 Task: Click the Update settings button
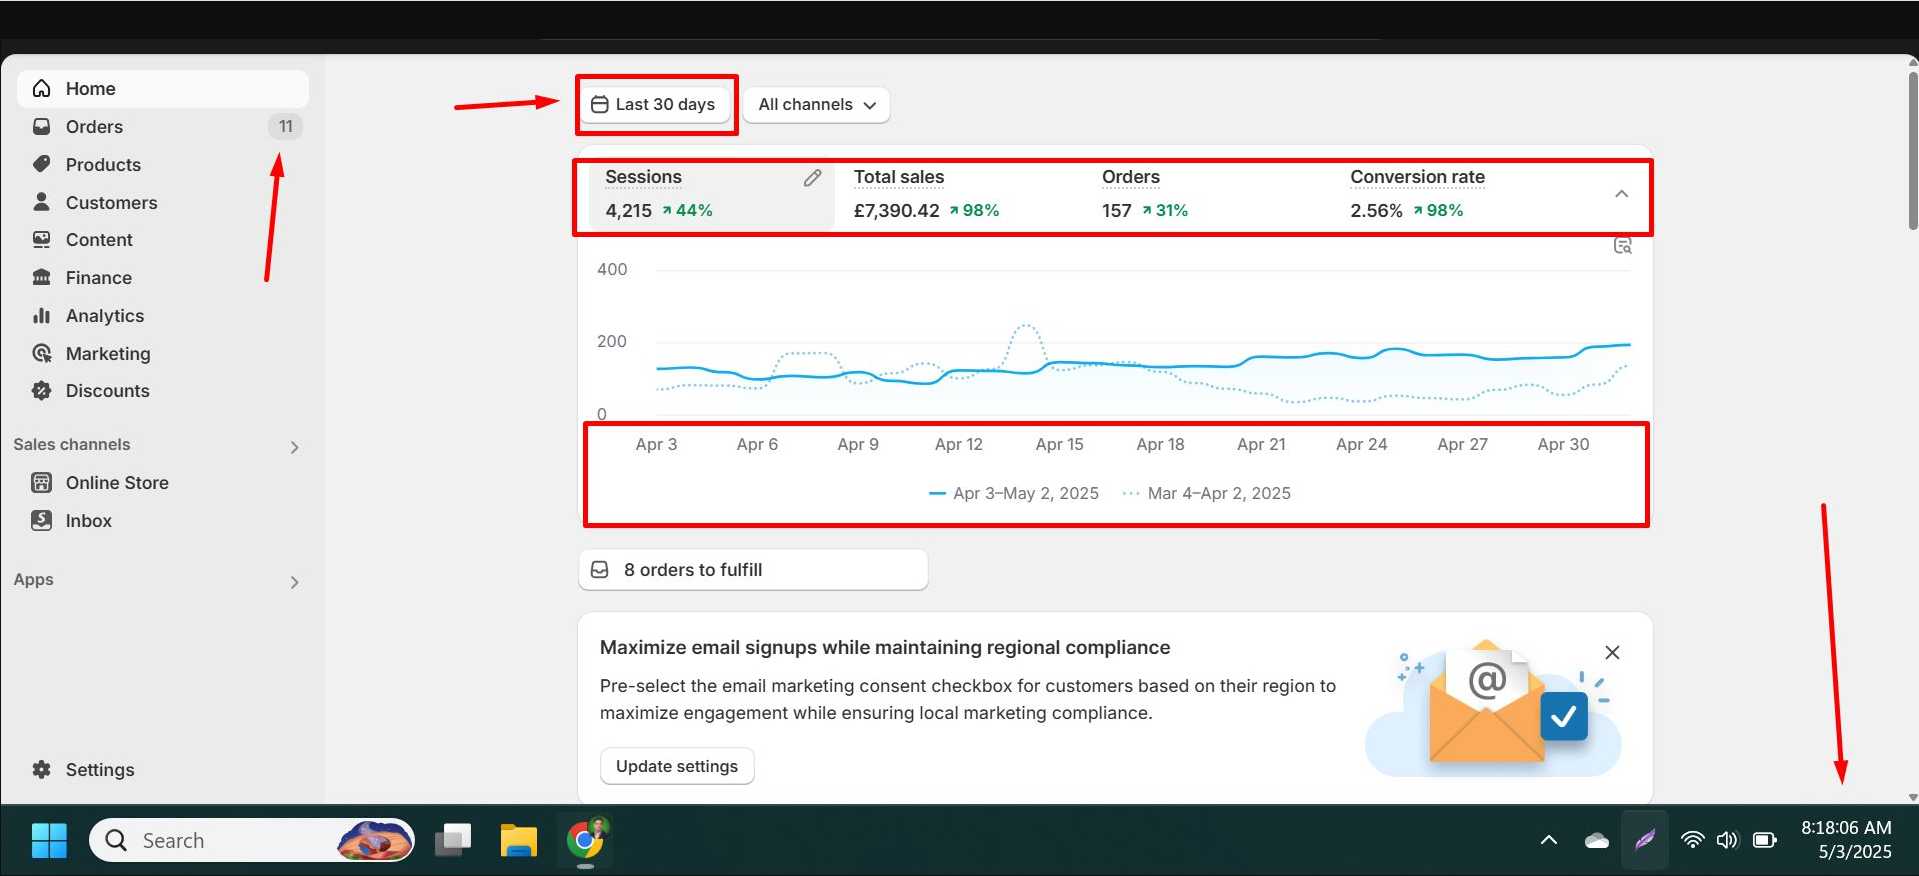[x=677, y=766]
